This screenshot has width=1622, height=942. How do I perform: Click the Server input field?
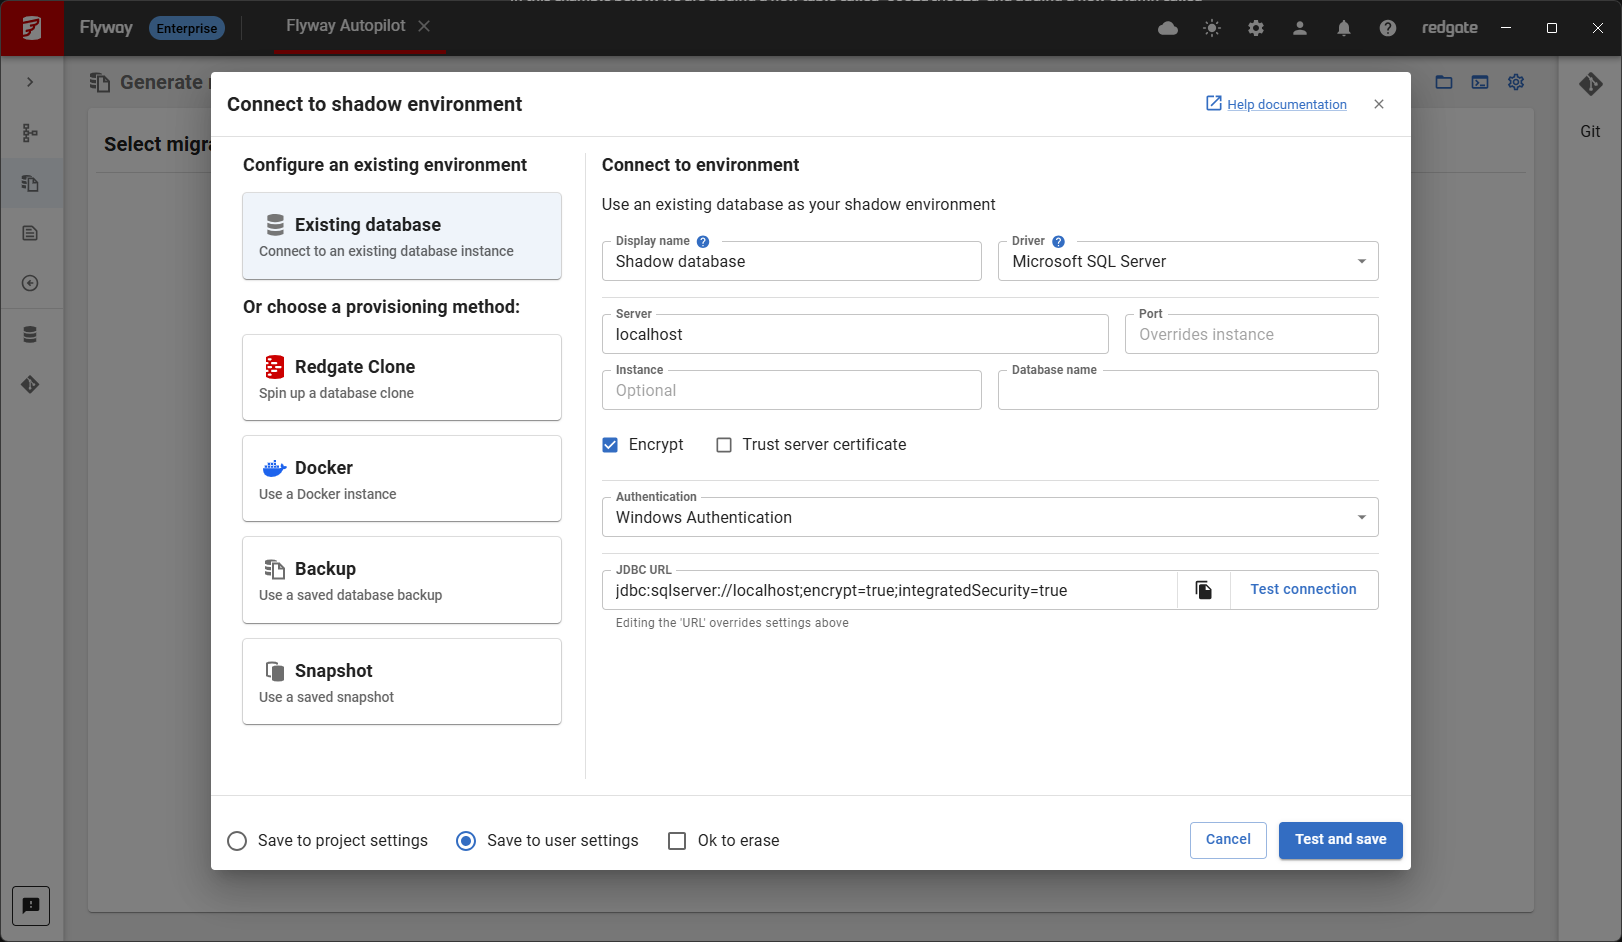pyautogui.click(x=855, y=334)
